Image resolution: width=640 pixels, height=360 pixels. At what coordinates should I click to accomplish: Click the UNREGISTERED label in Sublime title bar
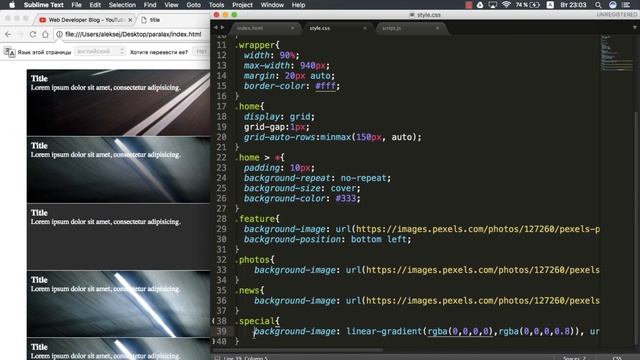coord(617,14)
